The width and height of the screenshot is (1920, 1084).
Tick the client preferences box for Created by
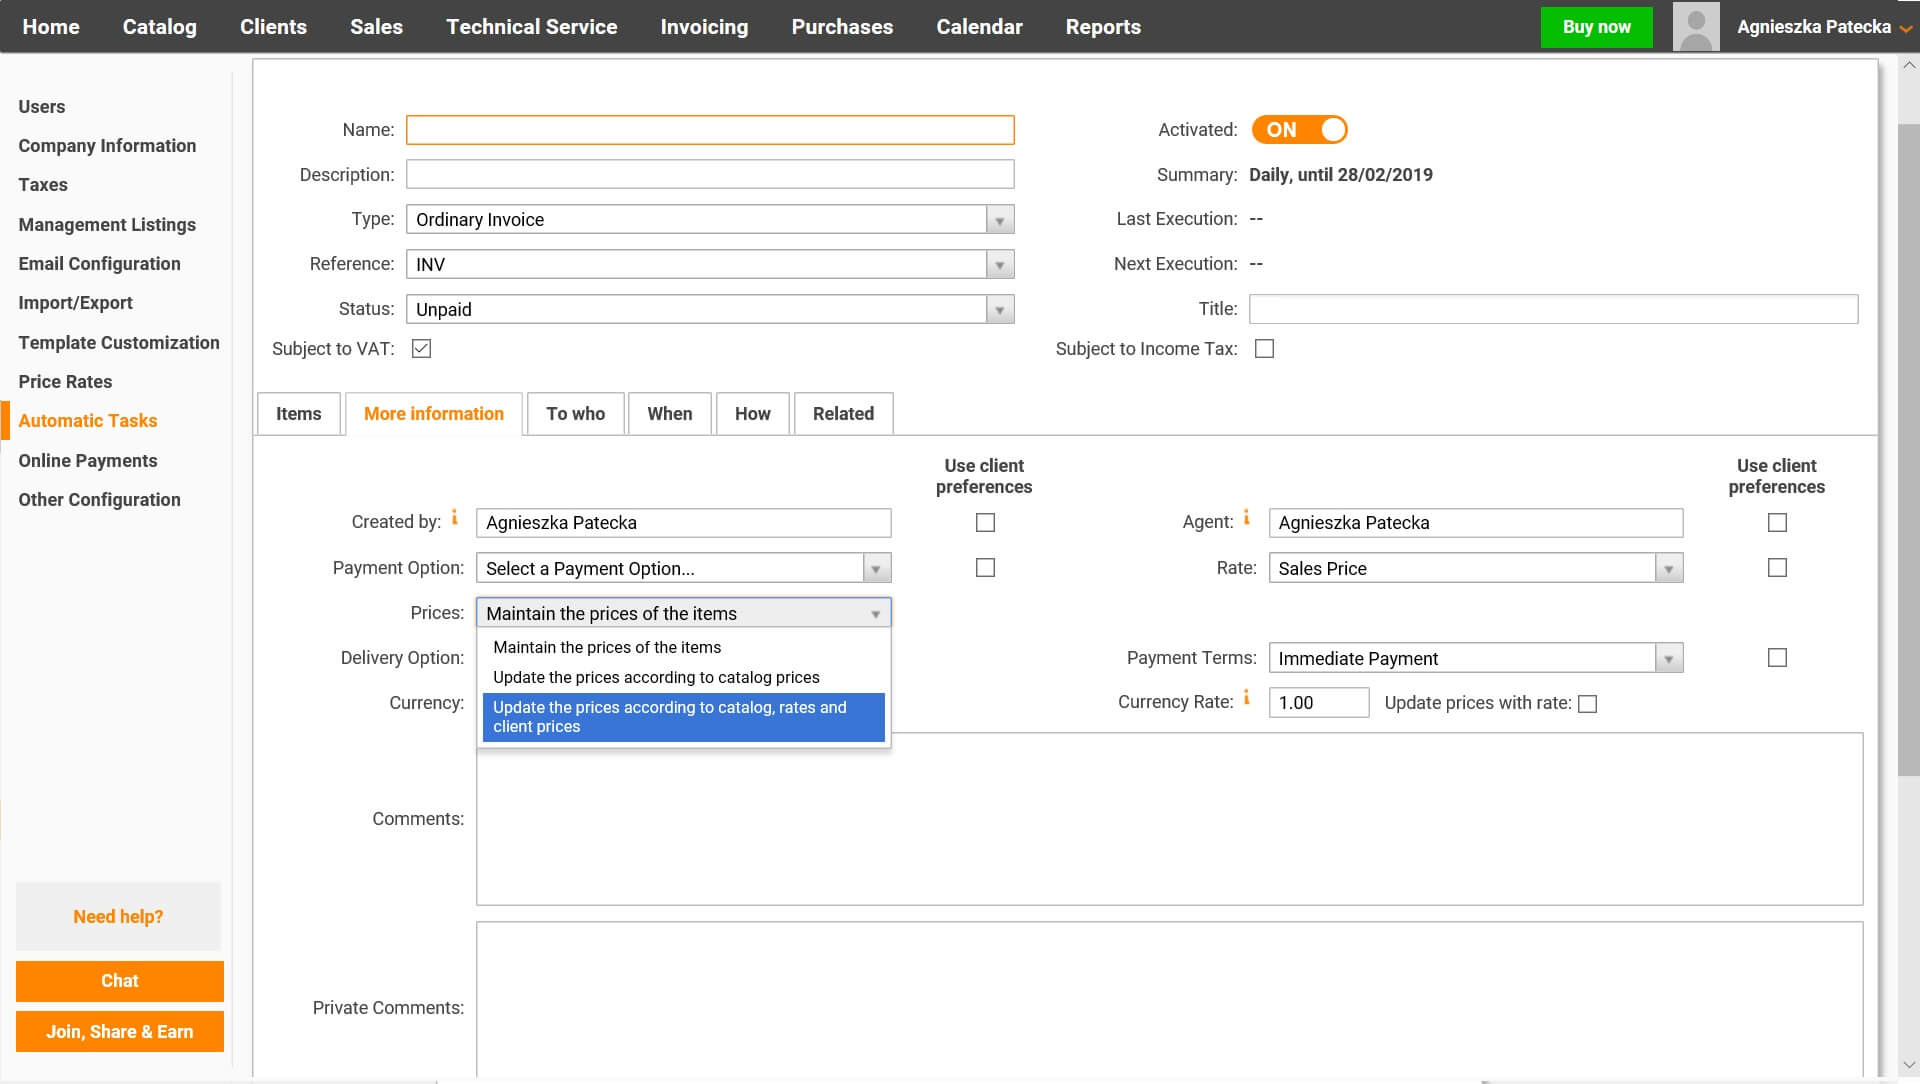click(x=985, y=523)
